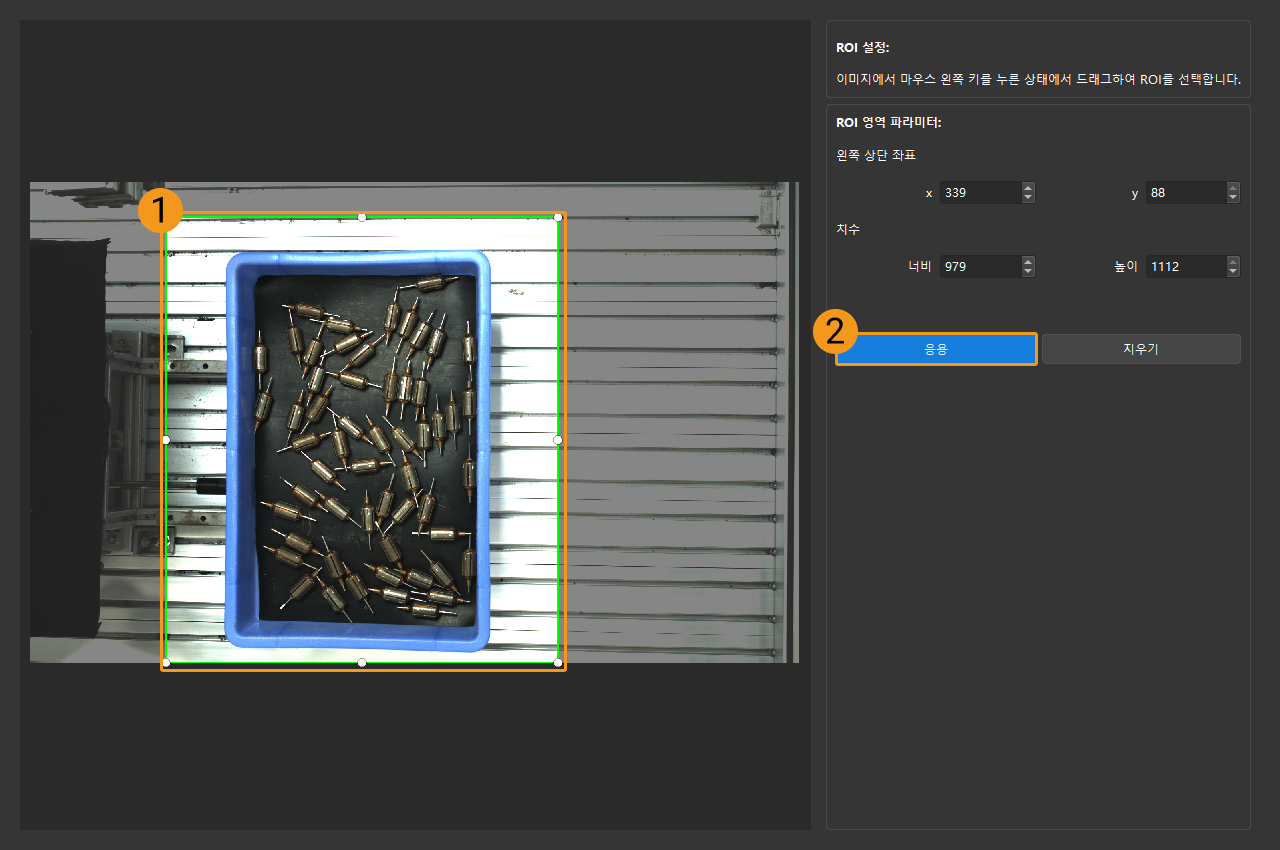Decrease the y coordinate with down arrow
The height and width of the screenshot is (850, 1280).
click(1233, 198)
